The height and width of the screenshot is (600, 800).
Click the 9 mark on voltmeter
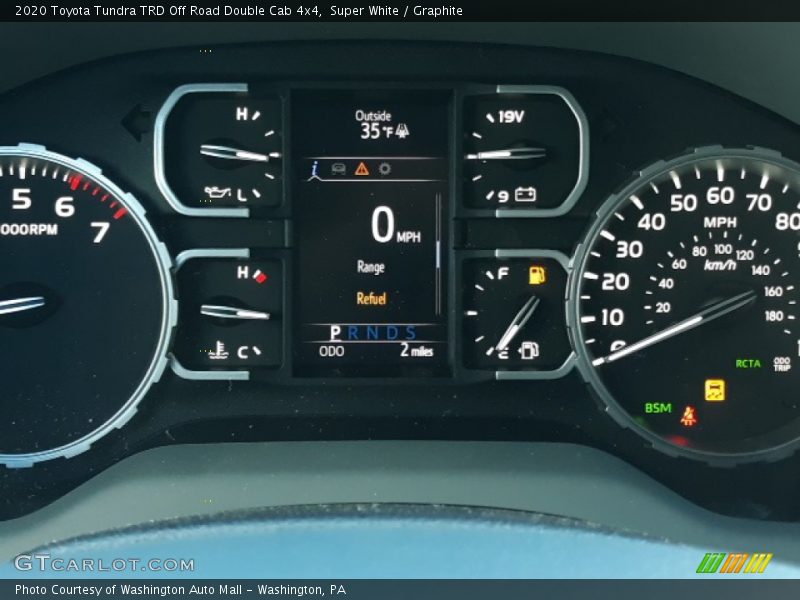(x=503, y=196)
